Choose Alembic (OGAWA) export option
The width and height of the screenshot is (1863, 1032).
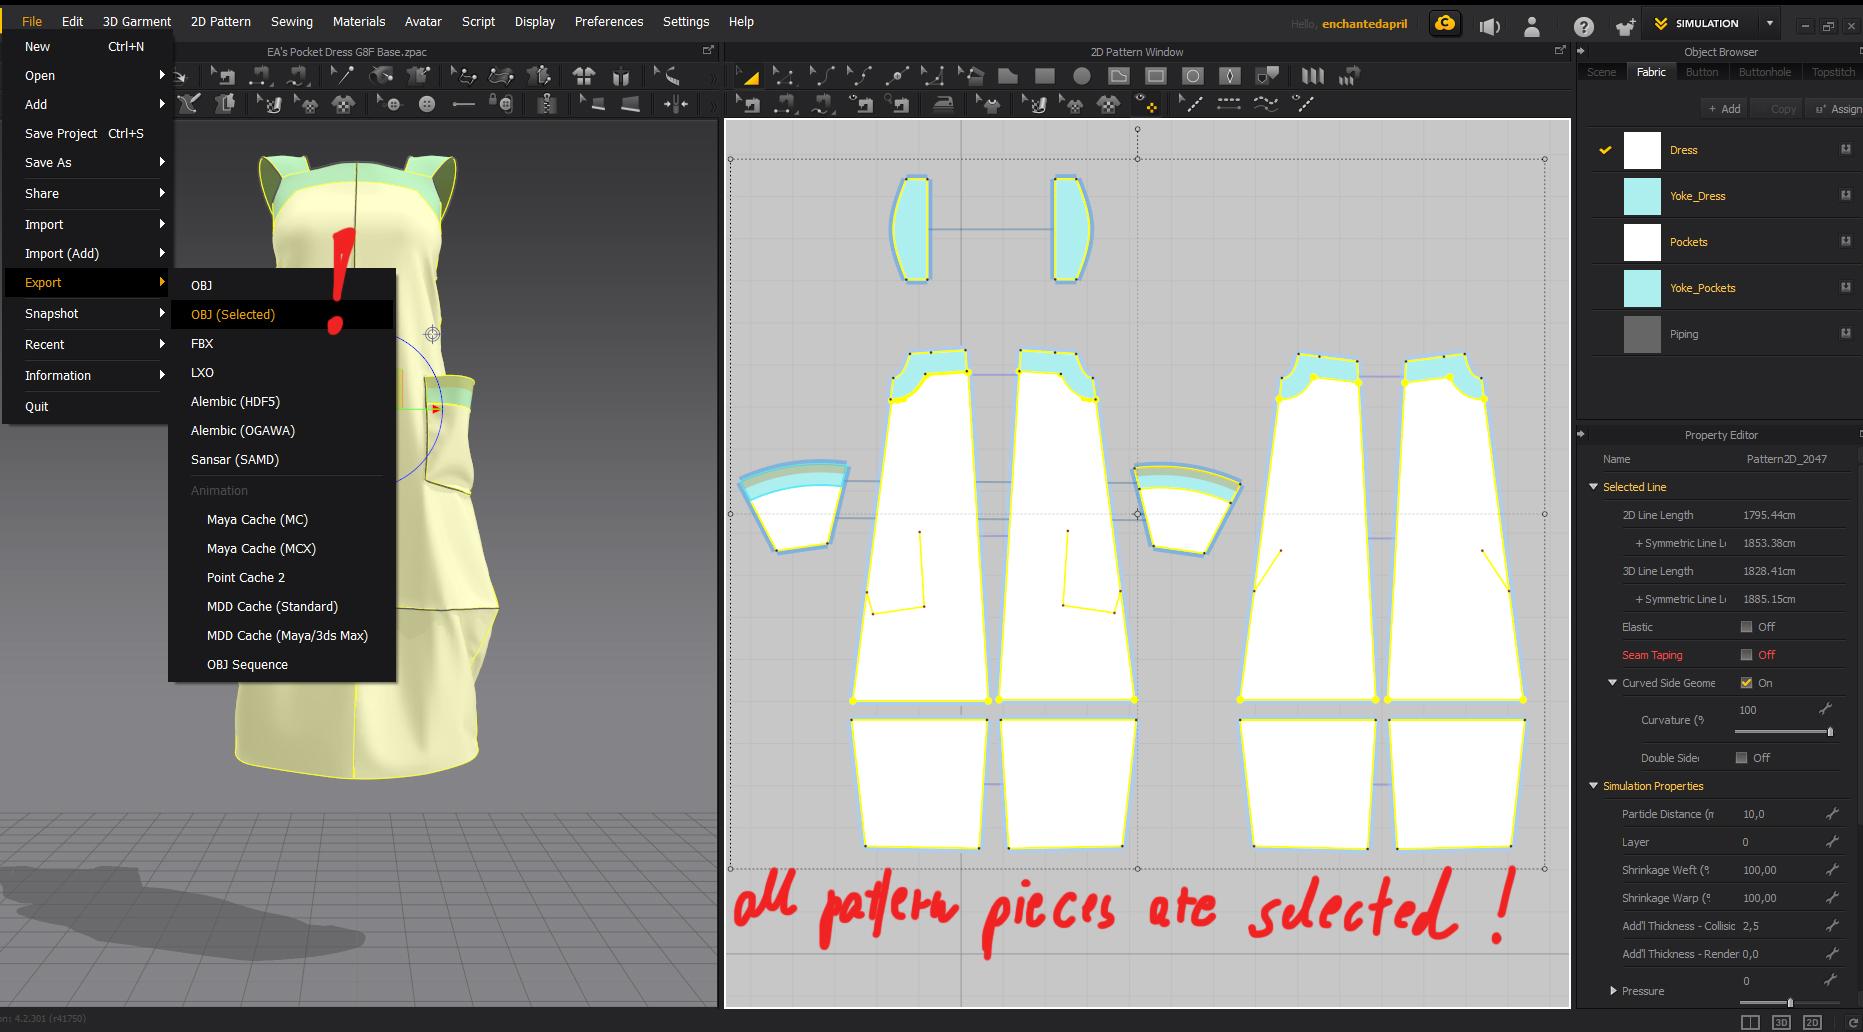(x=282, y=430)
